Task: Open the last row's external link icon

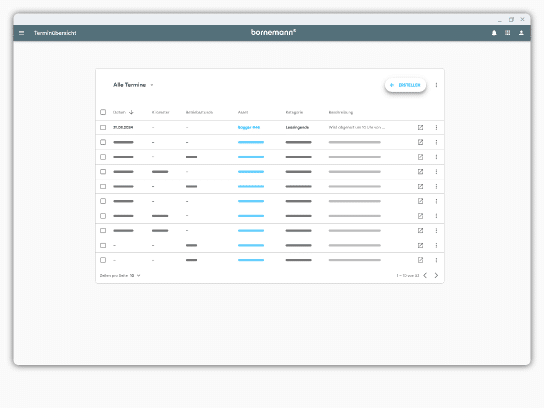Action: coord(420,260)
